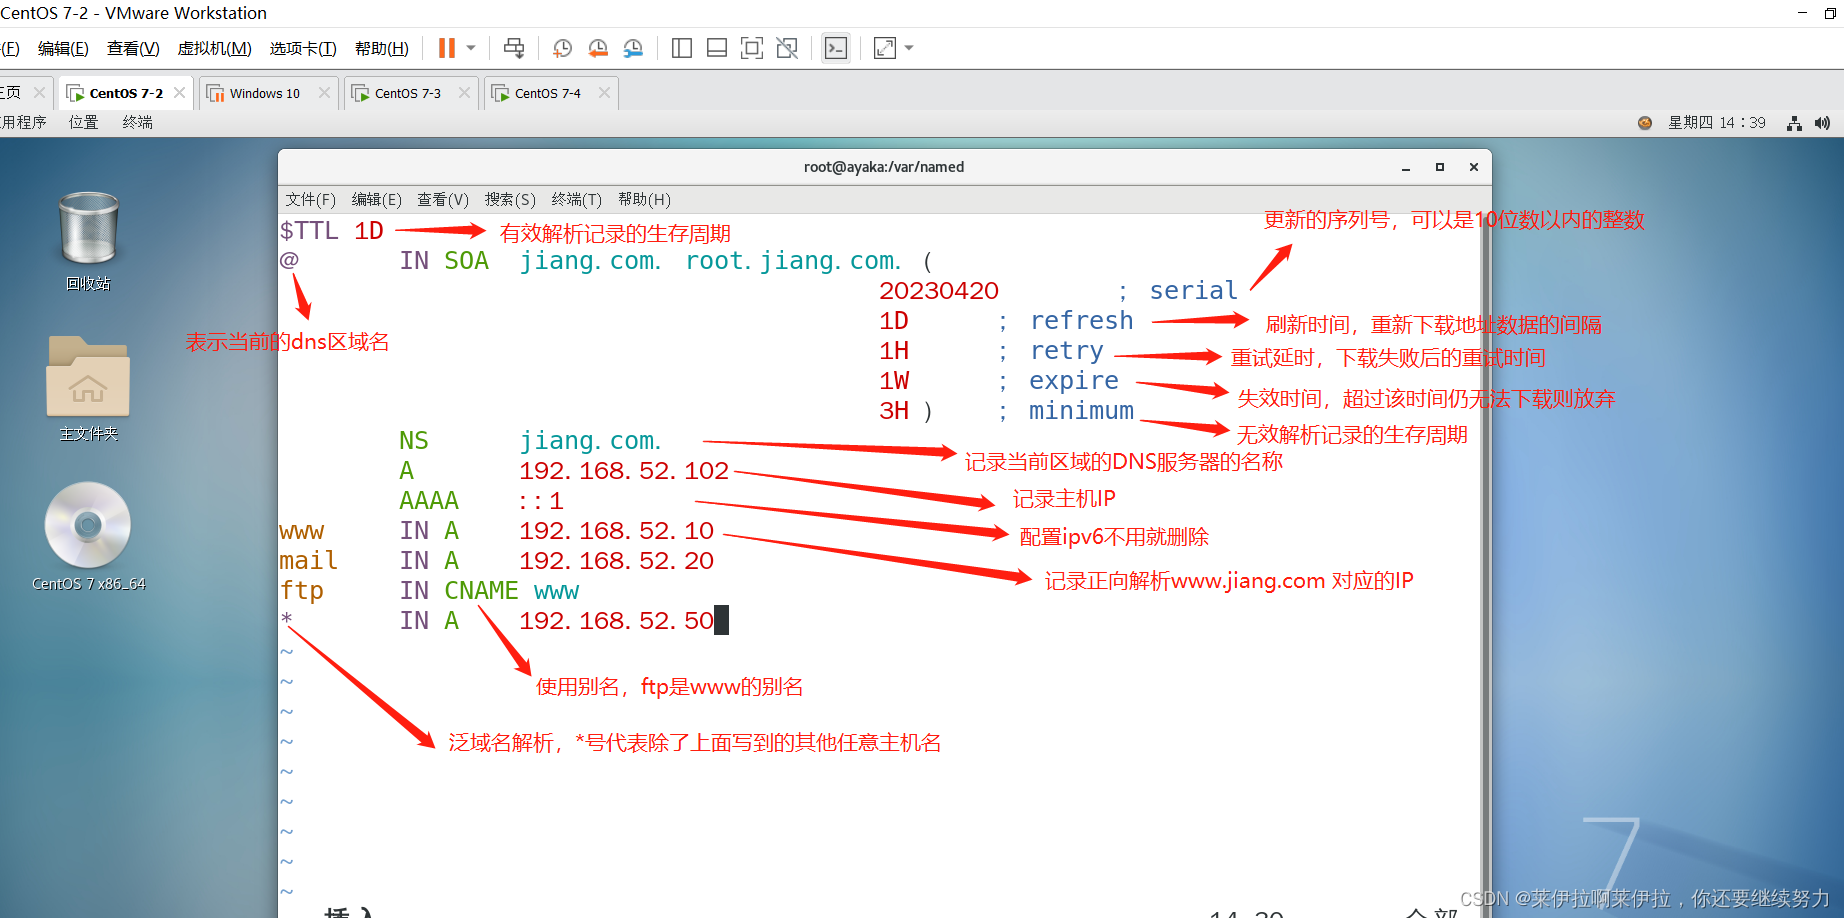The height and width of the screenshot is (918, 1844).
Task: Toggle the thumbnail bar view icon
Action: coord(717,48)
